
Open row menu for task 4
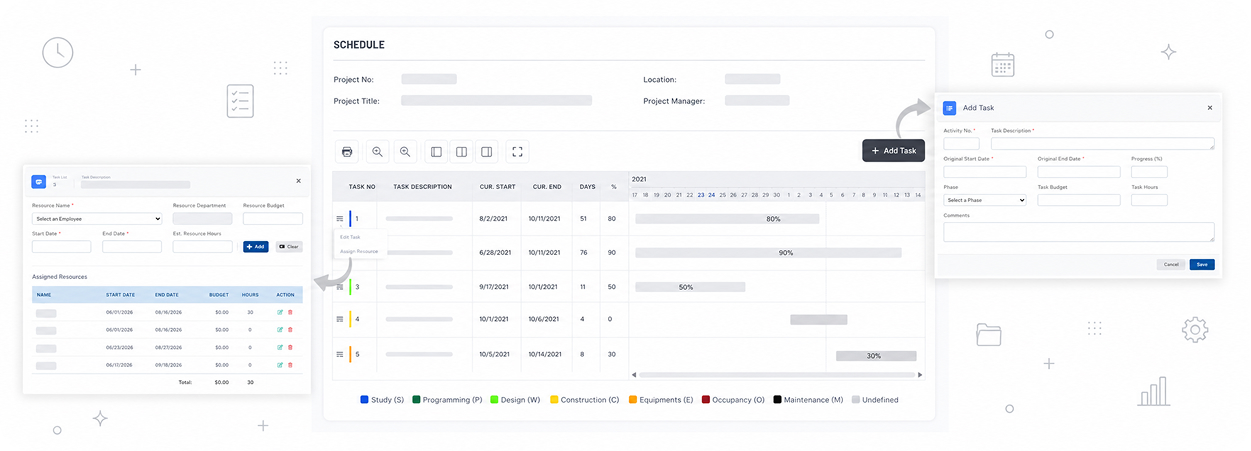tap(340, 320)
